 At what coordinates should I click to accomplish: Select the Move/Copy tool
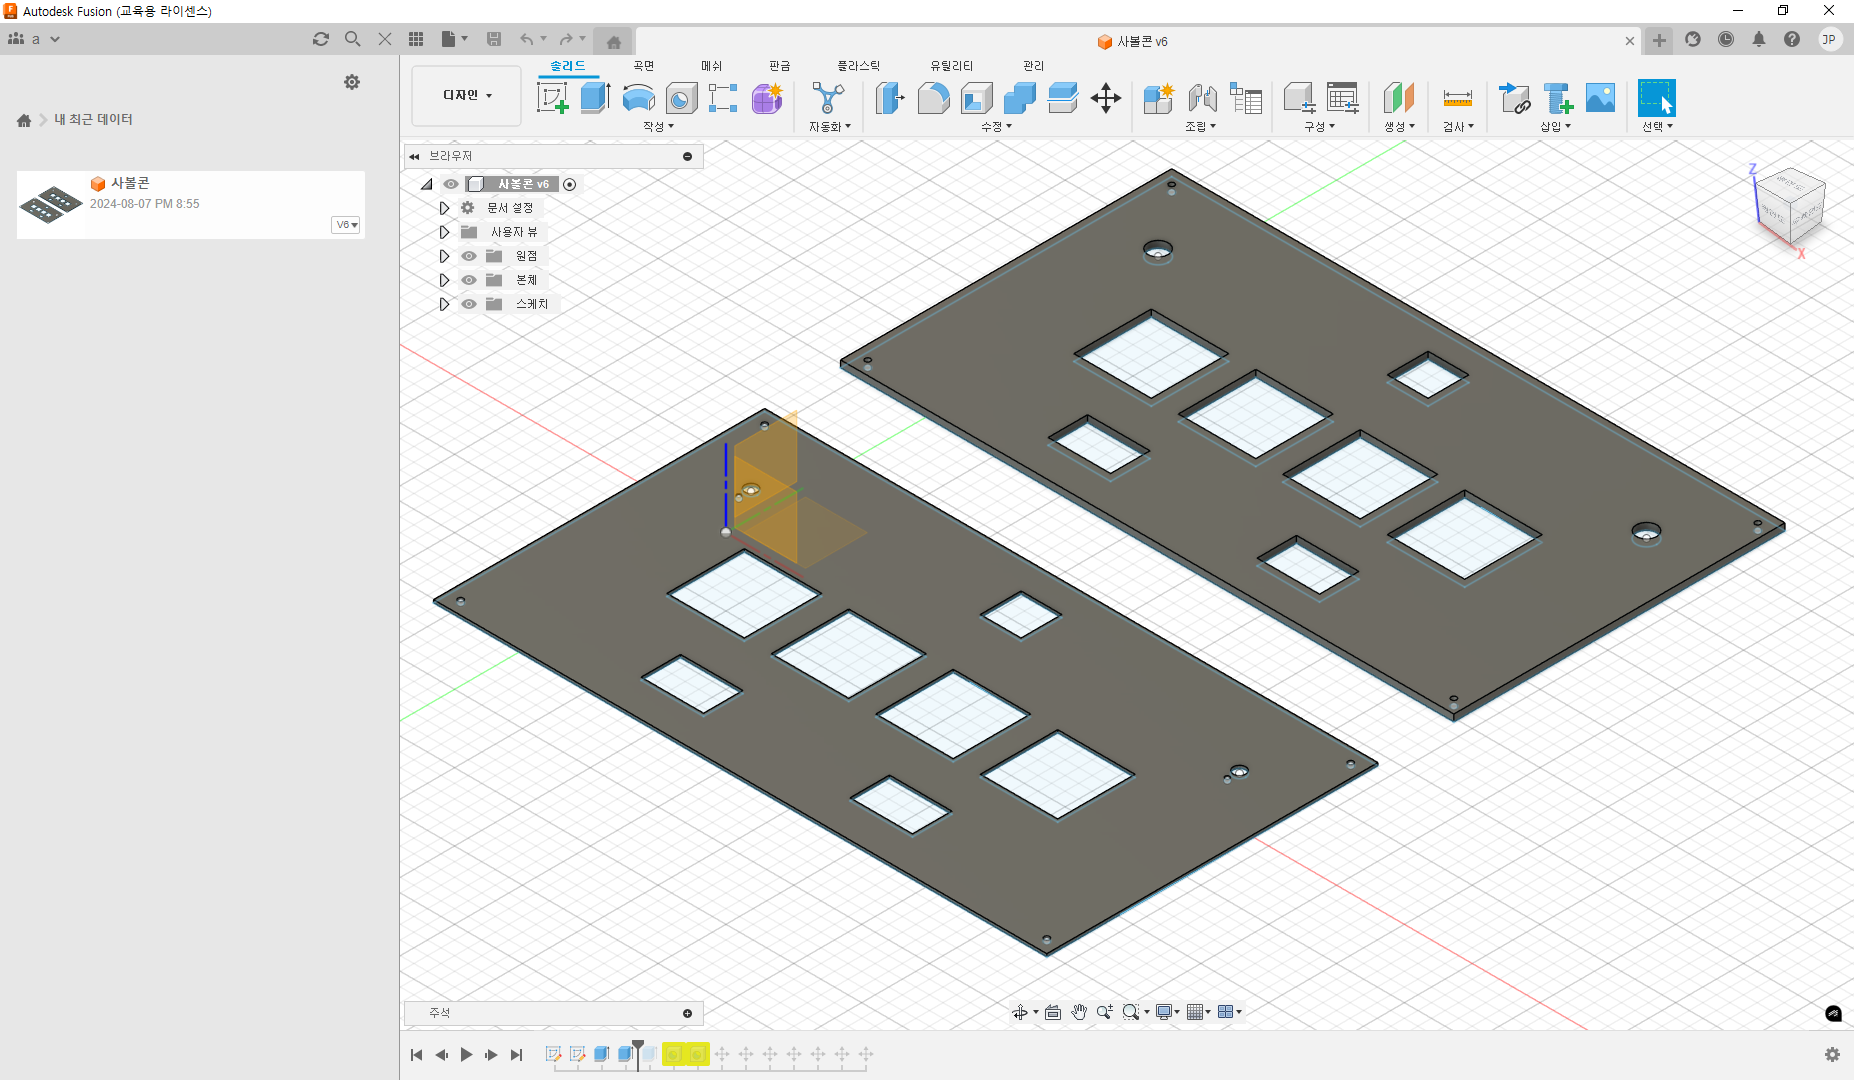tap(1105, 98)
